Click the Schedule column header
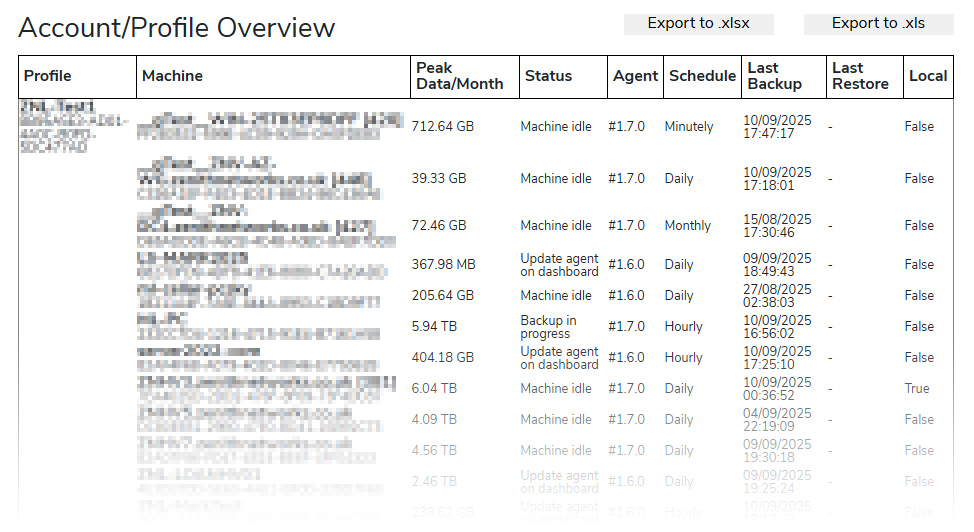The width and height of the screenshot is (974, 532). [702, 76]
